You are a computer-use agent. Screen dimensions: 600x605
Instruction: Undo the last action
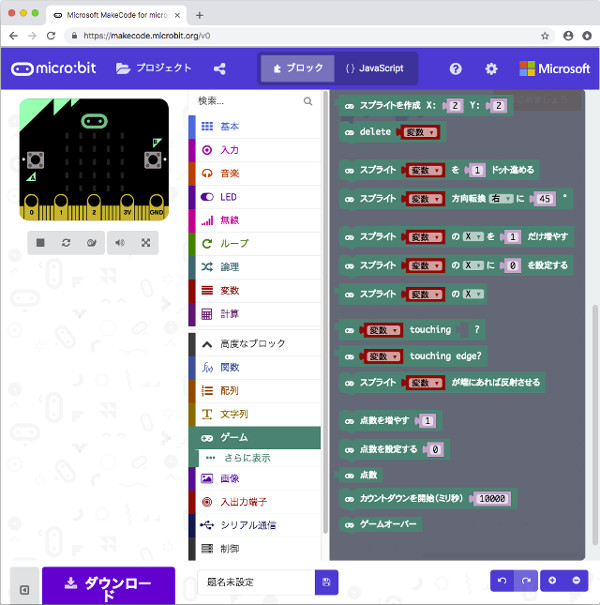[502, 580]
